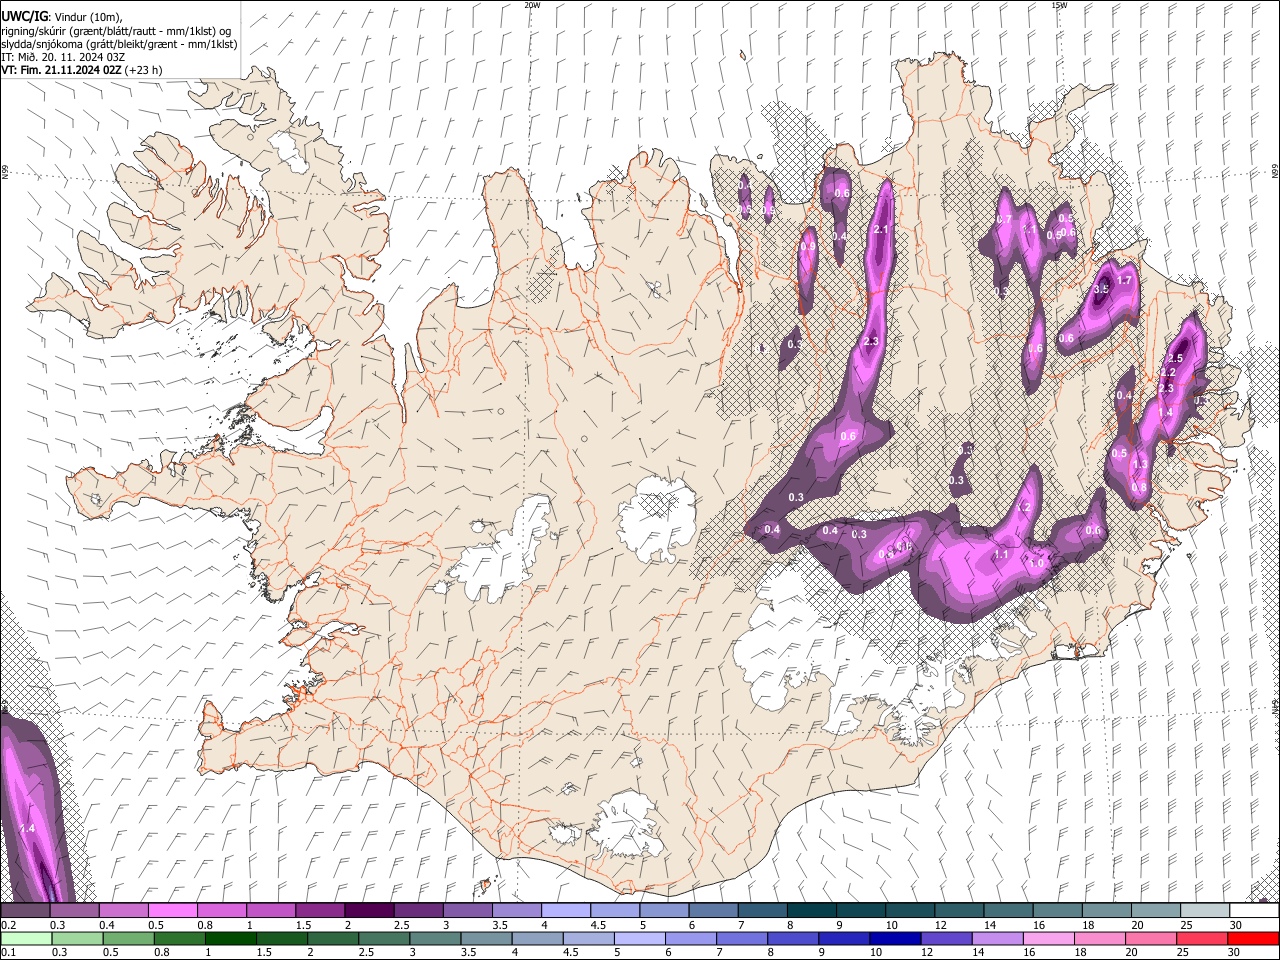Click the 'IT: Mið. 20. 11. 2024 03Z' line
1280x960 pixels.
coord(63,57)
